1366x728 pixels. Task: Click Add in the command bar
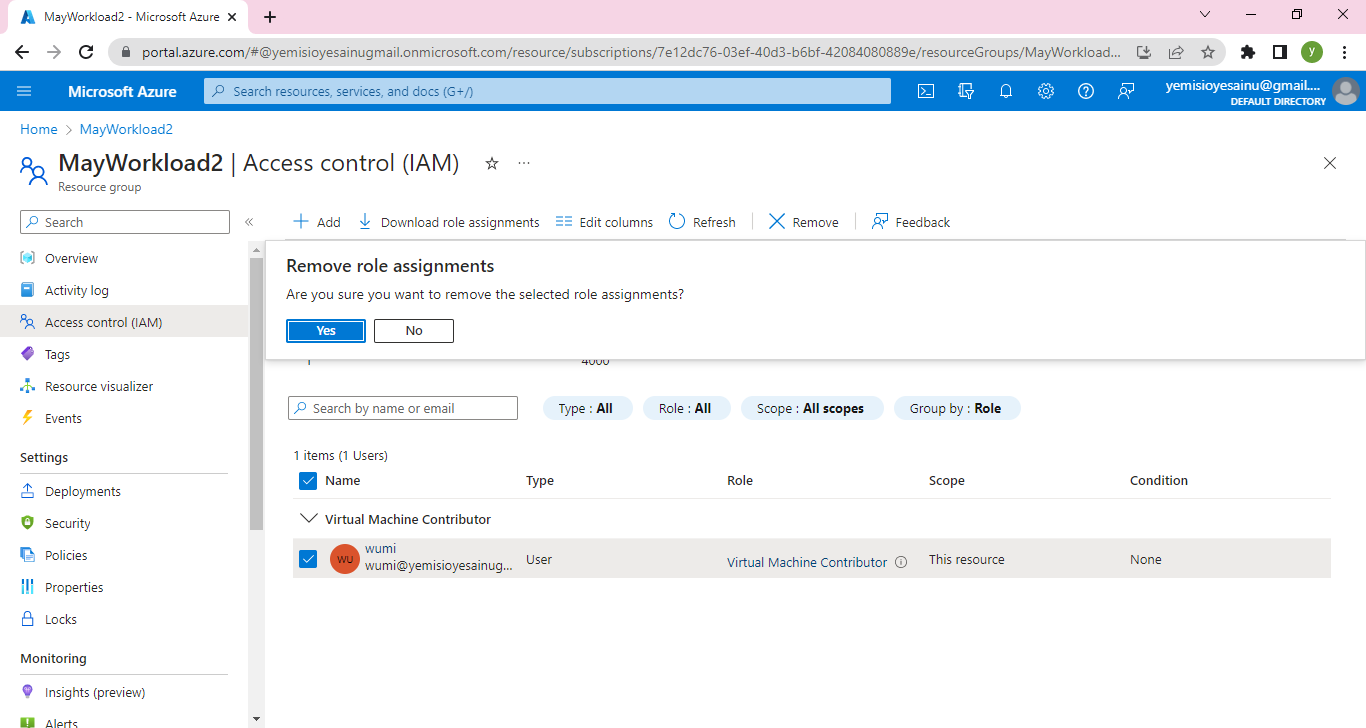(x=316, y=222)
